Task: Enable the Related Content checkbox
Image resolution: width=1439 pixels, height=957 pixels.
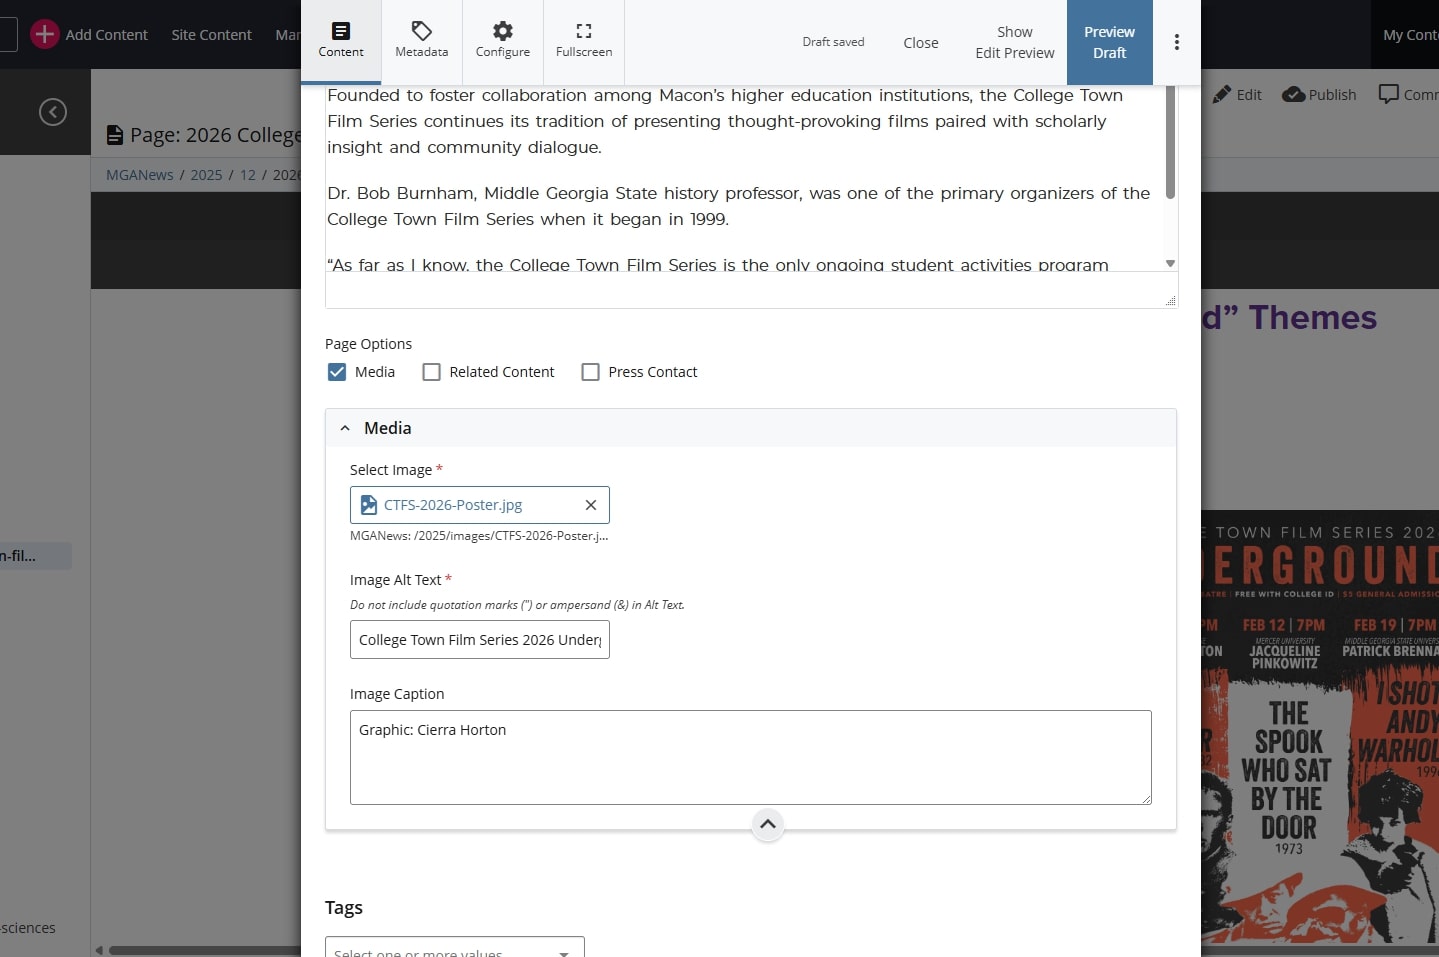Action: point(432,372)
